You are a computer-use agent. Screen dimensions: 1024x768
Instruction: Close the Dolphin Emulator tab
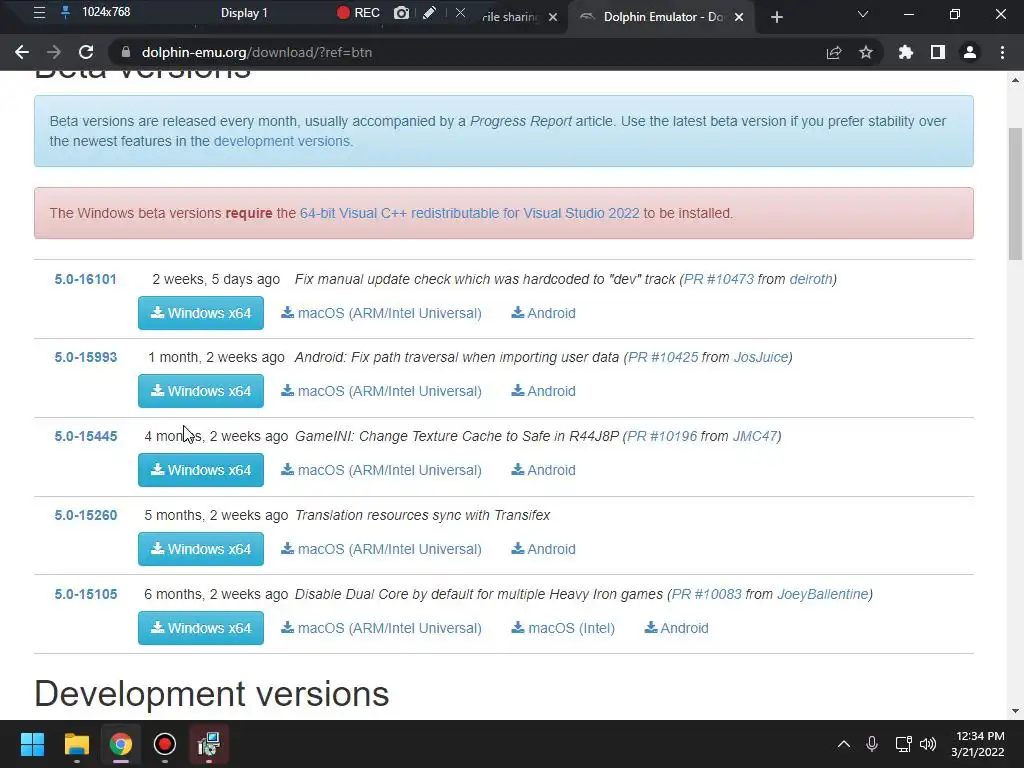coord(739,17)
